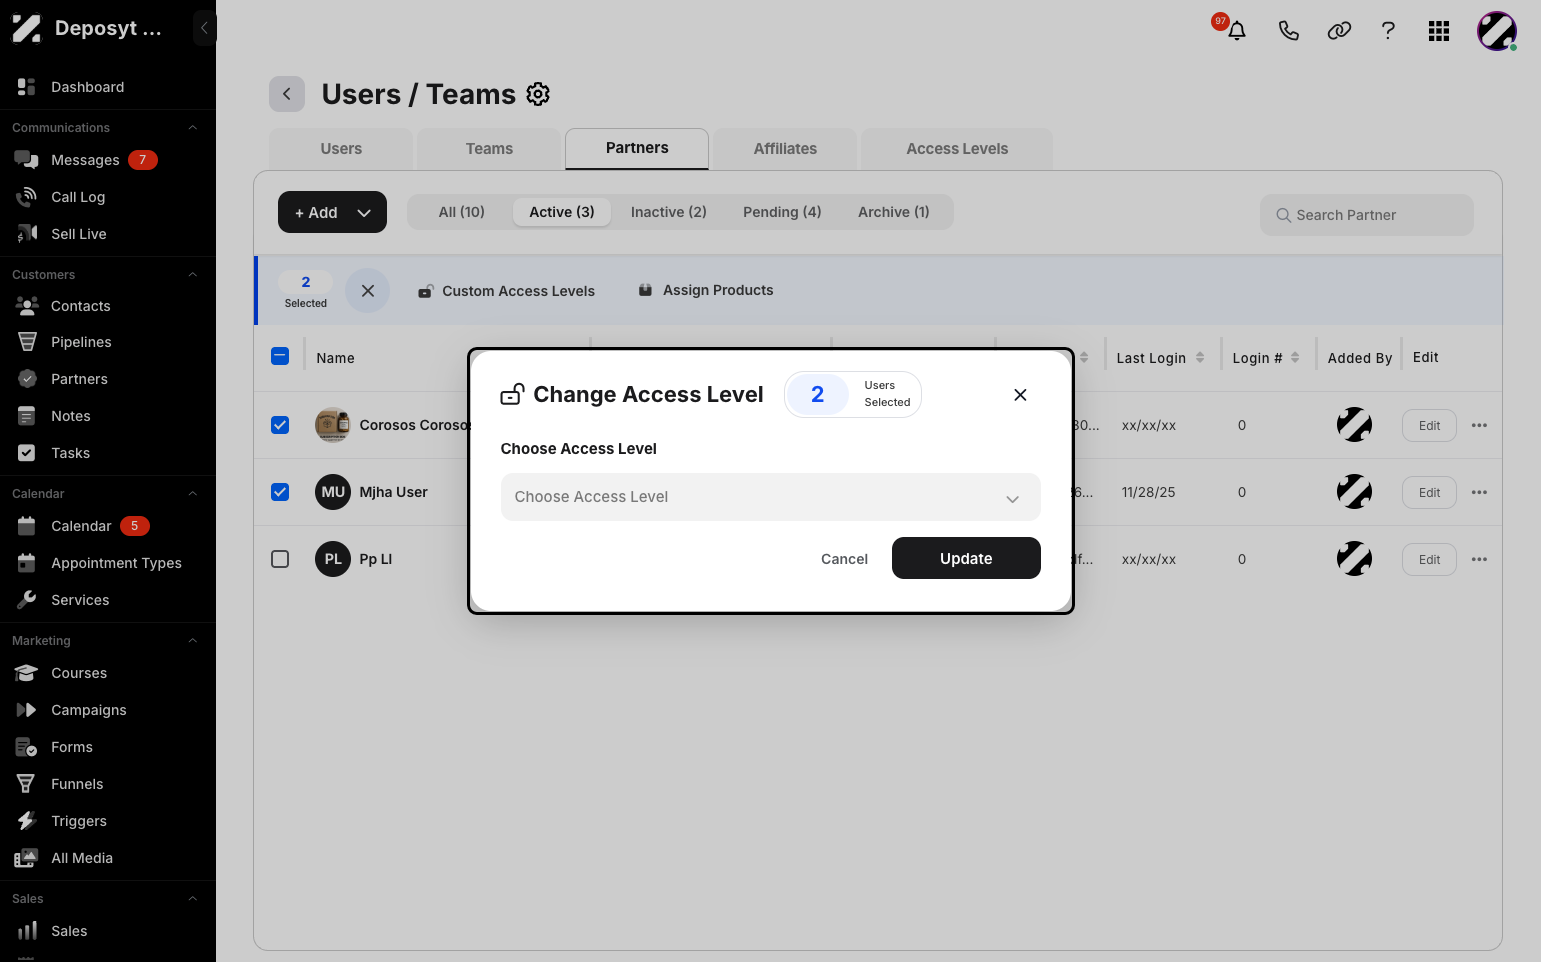The image size is (1541, 962).
Task: Click Edit for Pp Ll row
Action: coord(1429,559)
